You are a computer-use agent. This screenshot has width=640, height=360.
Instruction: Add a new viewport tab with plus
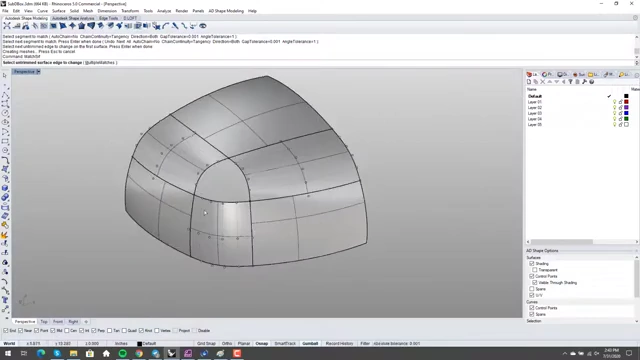[x=86, y=322]
